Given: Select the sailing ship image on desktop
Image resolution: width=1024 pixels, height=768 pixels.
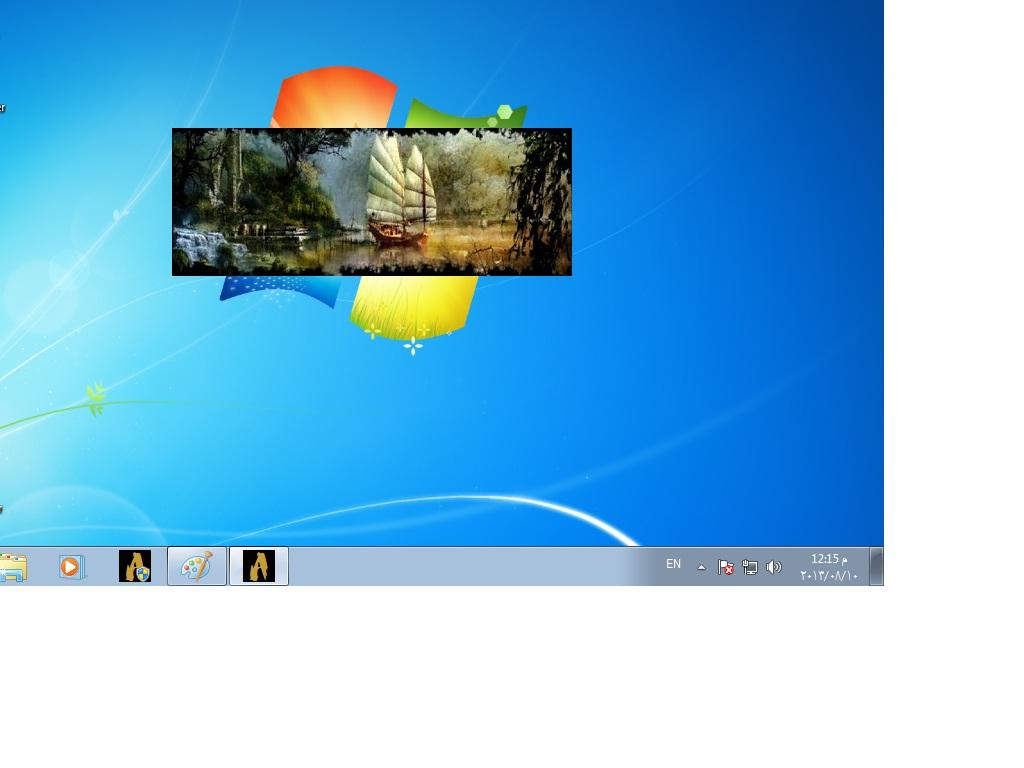Looking at the screenshot, I should coord(372,202).
